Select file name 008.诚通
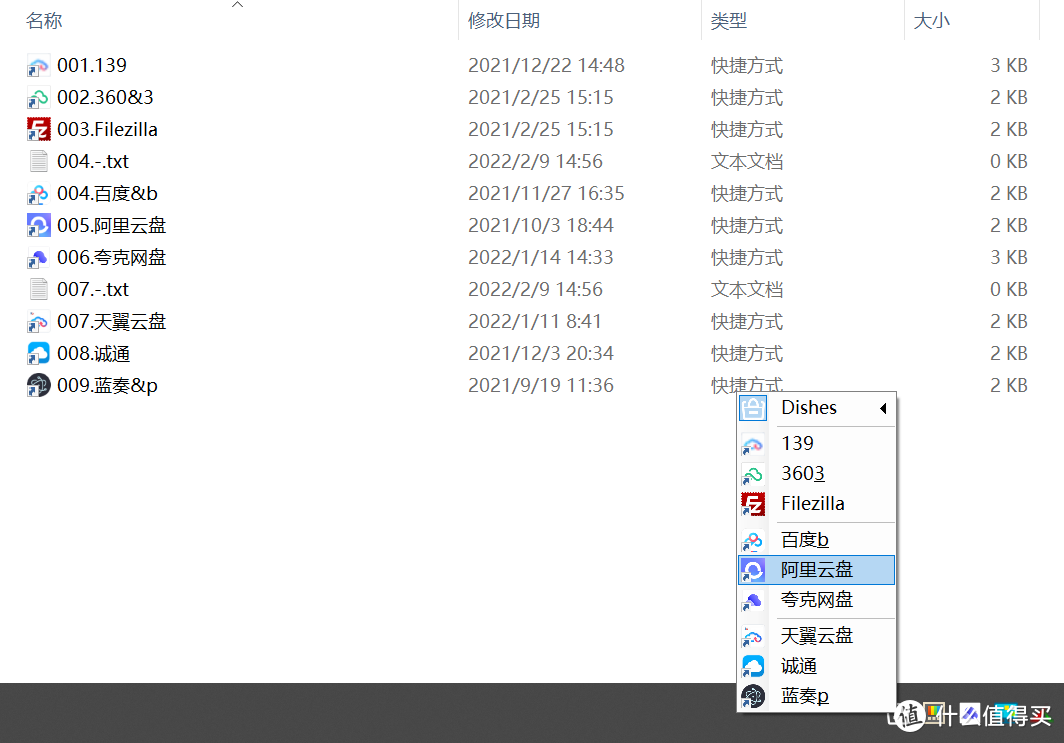This screenshot has width=1064, height=743. [94, 354]
